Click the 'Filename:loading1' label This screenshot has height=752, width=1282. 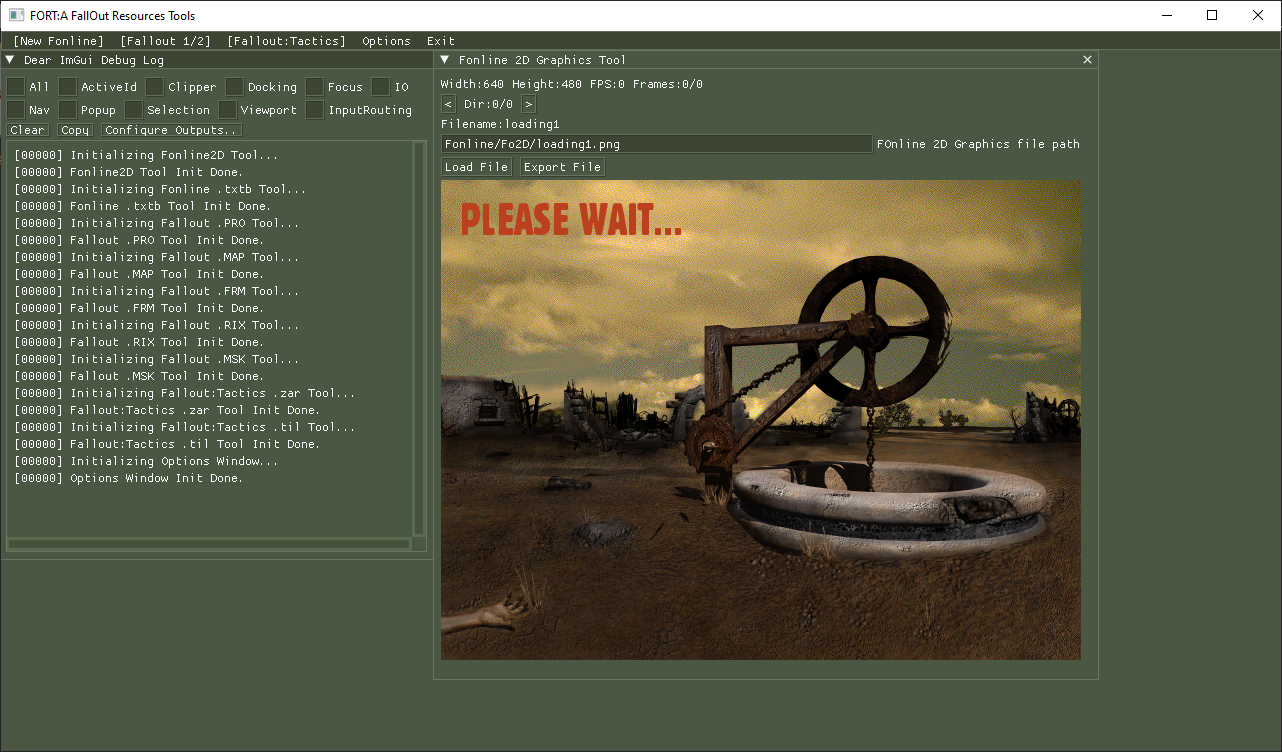pyautogui.click(x=500, y=124)
